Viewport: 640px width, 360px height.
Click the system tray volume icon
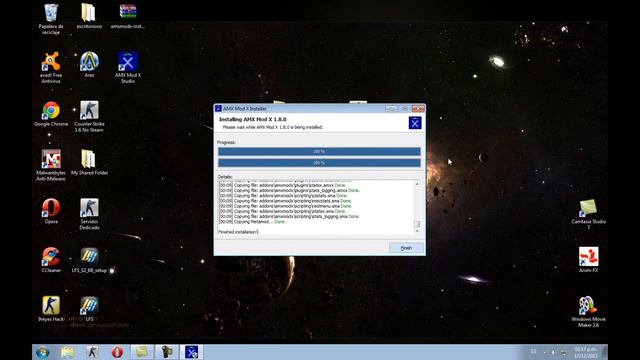tap(554, 352)
